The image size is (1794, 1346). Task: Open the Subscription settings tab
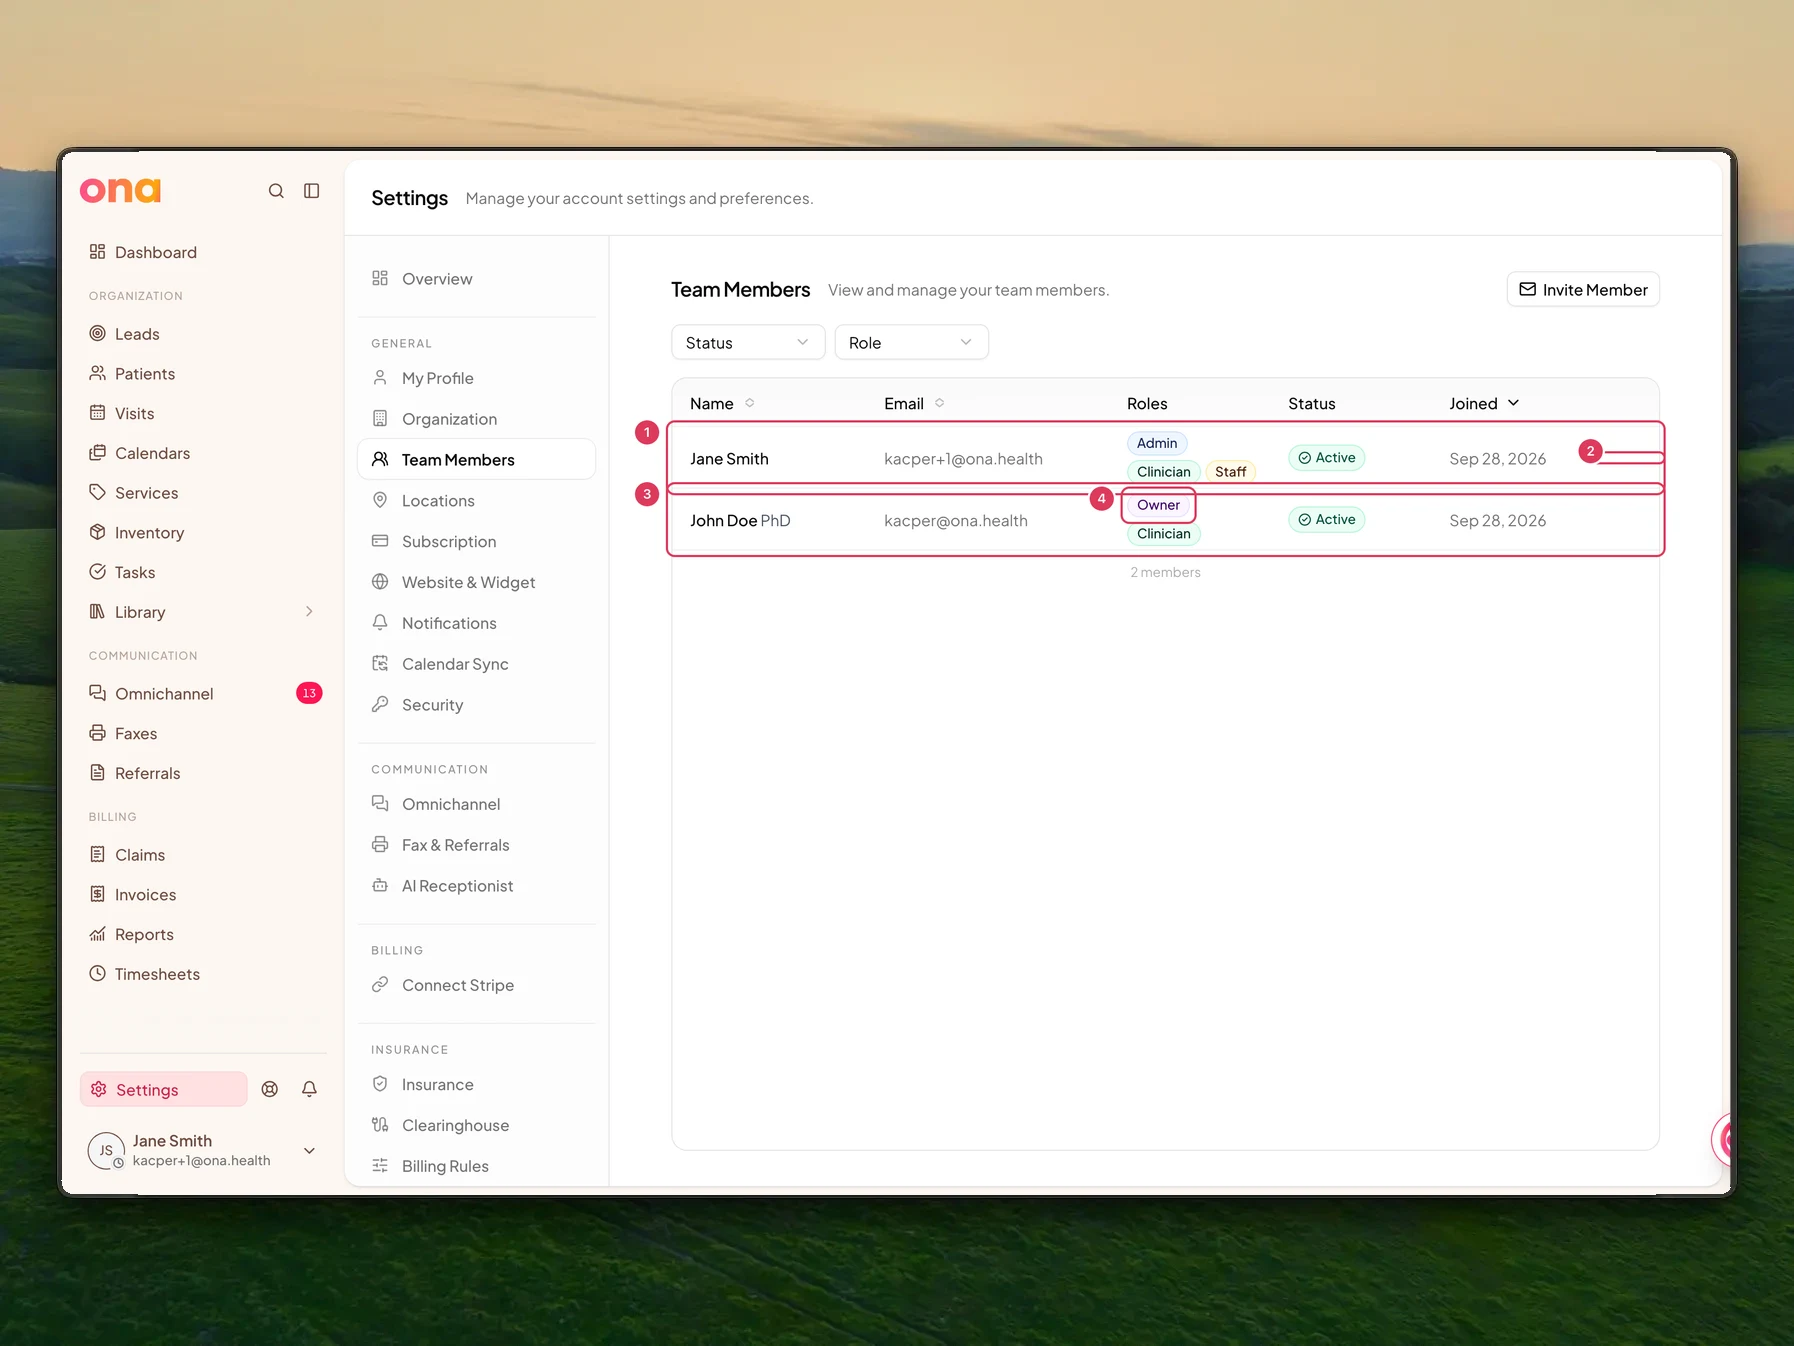(x=476, y=542)
